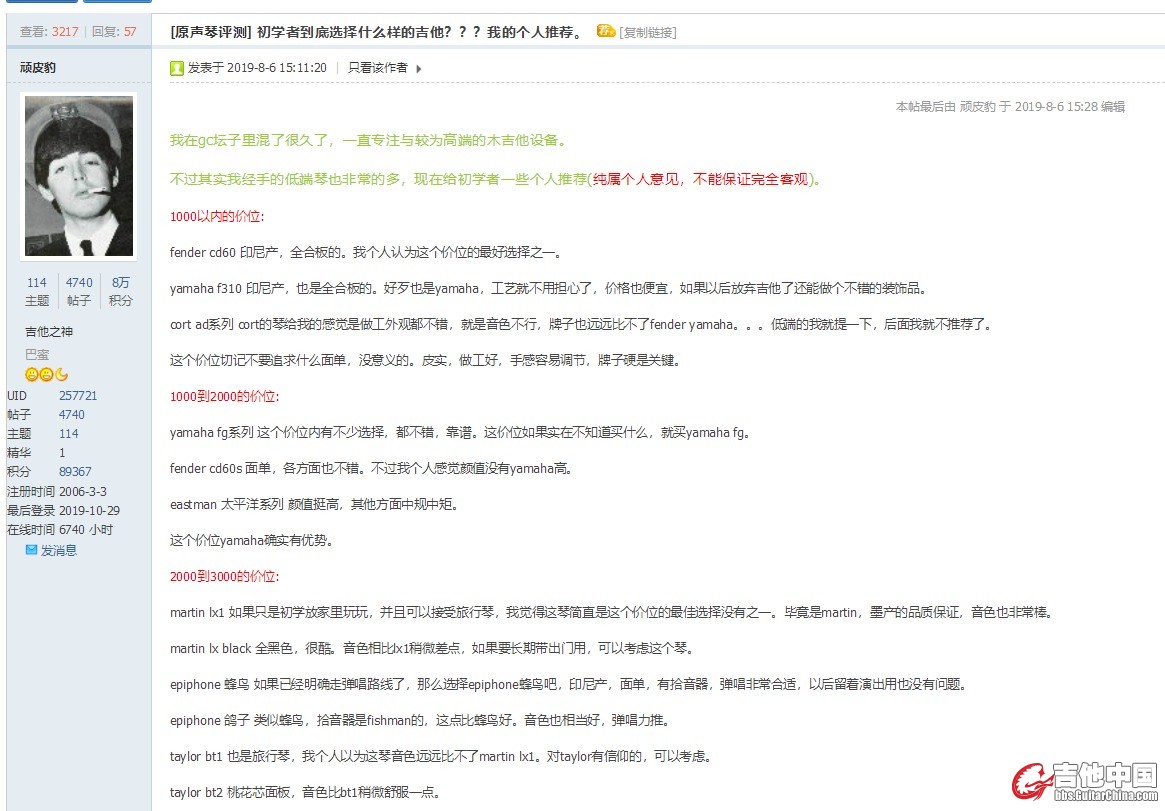Click the 吉他之神 user group title
Screen dimensions: 1165x811
[x=49, y=332]
